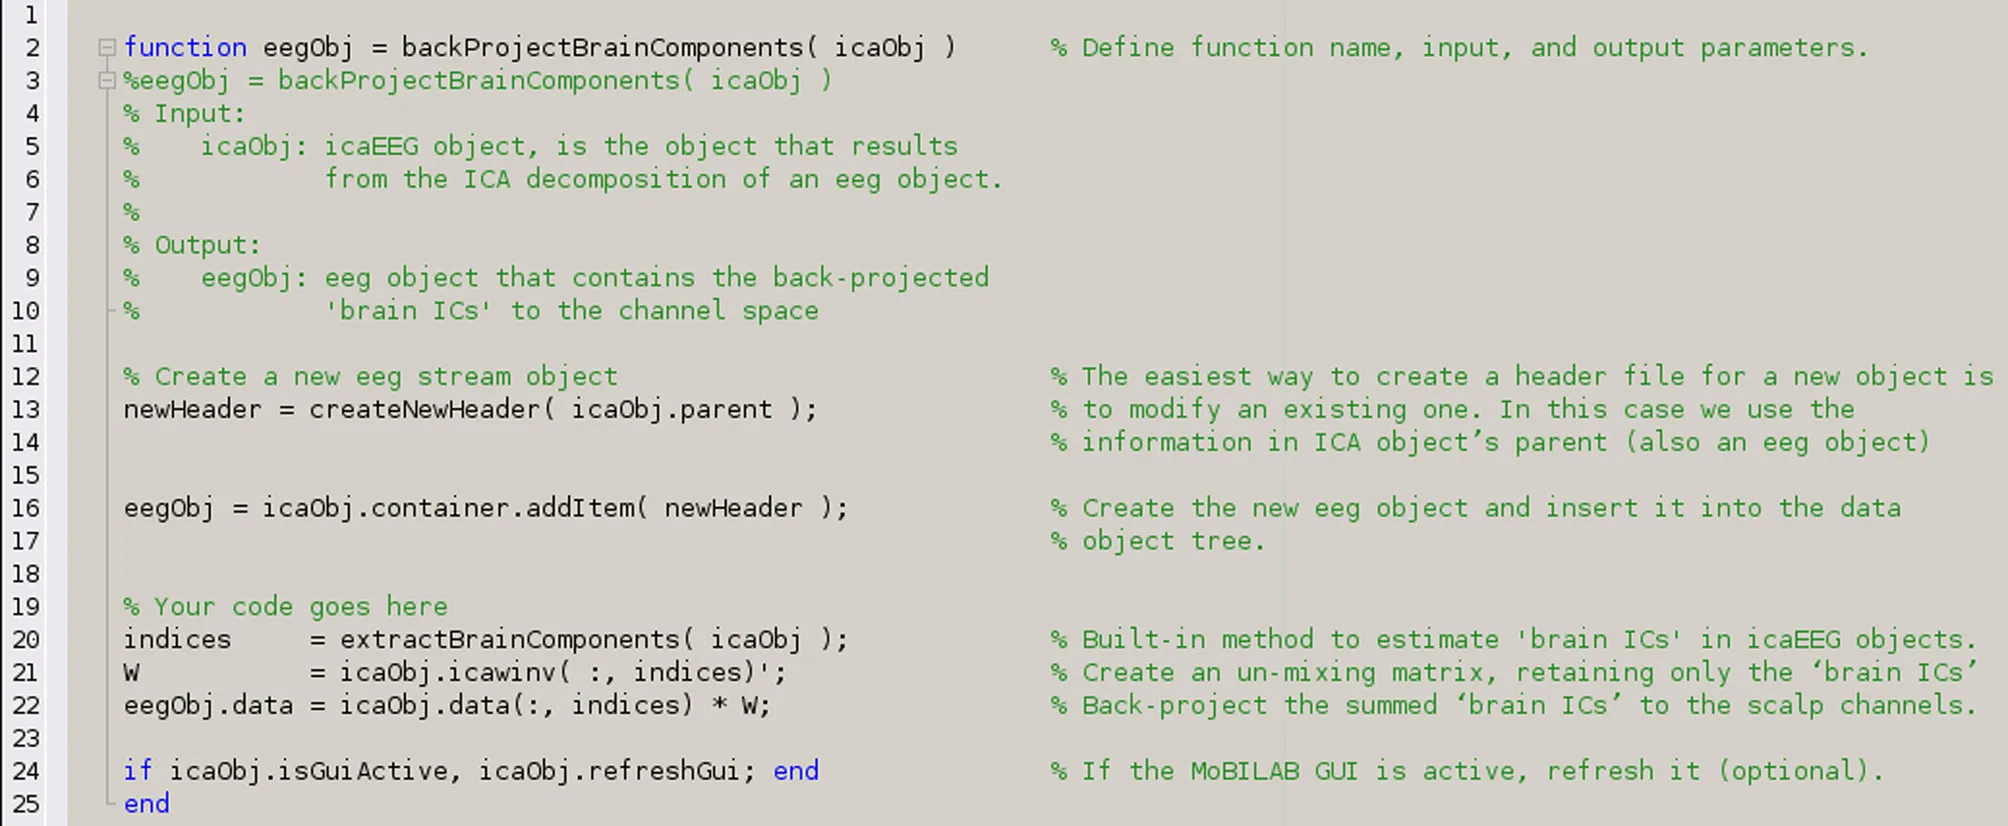2008x826 pixels.
Task: Click the 'if' keyword on line 24
Action: click(138, 771)
